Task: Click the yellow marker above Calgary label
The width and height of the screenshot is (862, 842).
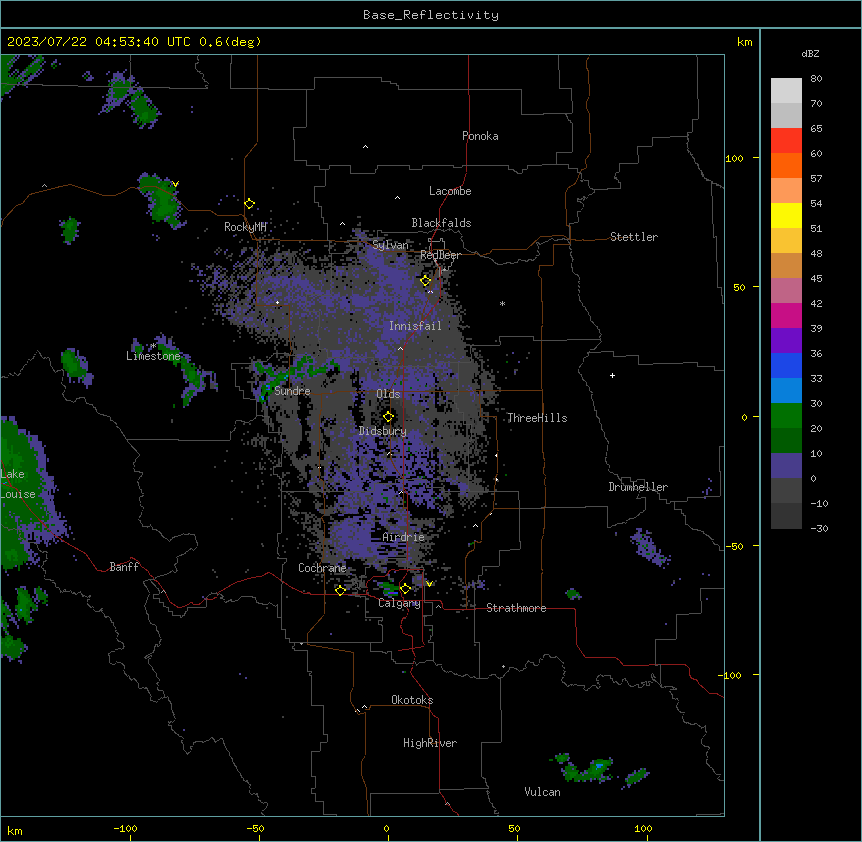Action: pyautogui.click(x=405, y=589)
